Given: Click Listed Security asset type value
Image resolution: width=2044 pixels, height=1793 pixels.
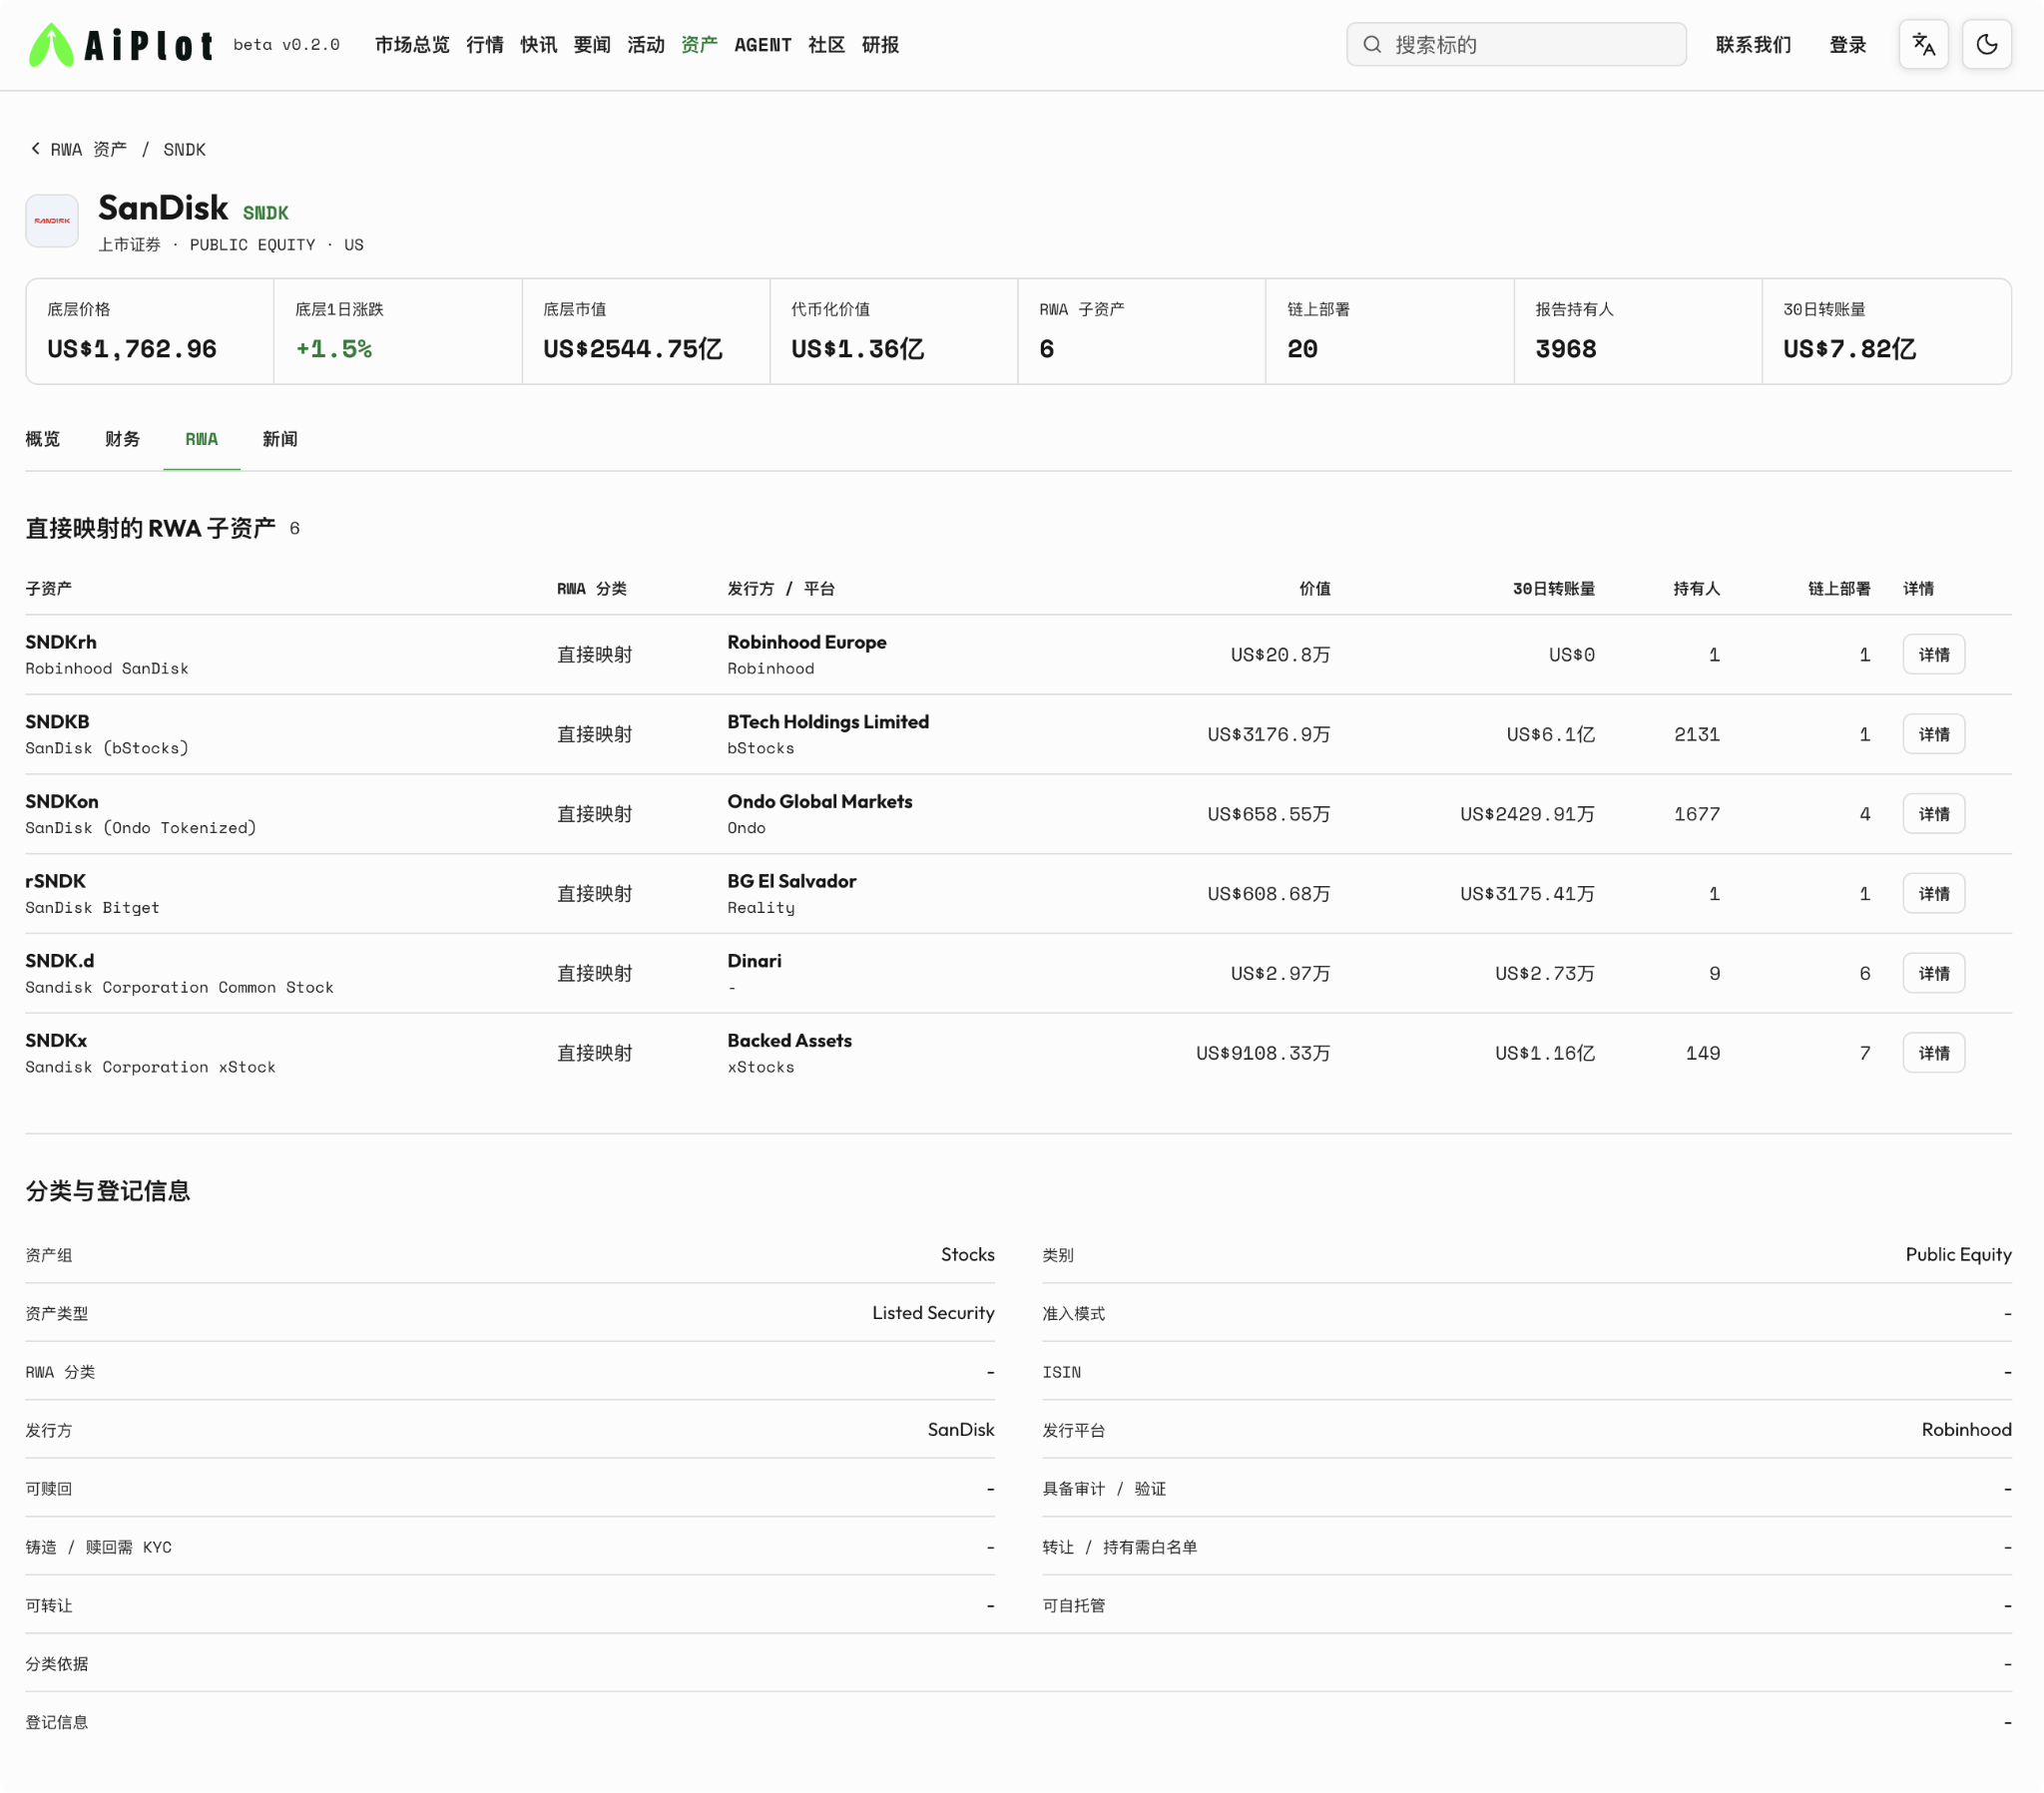Looking at the screenshot, I should [933, 1313].
